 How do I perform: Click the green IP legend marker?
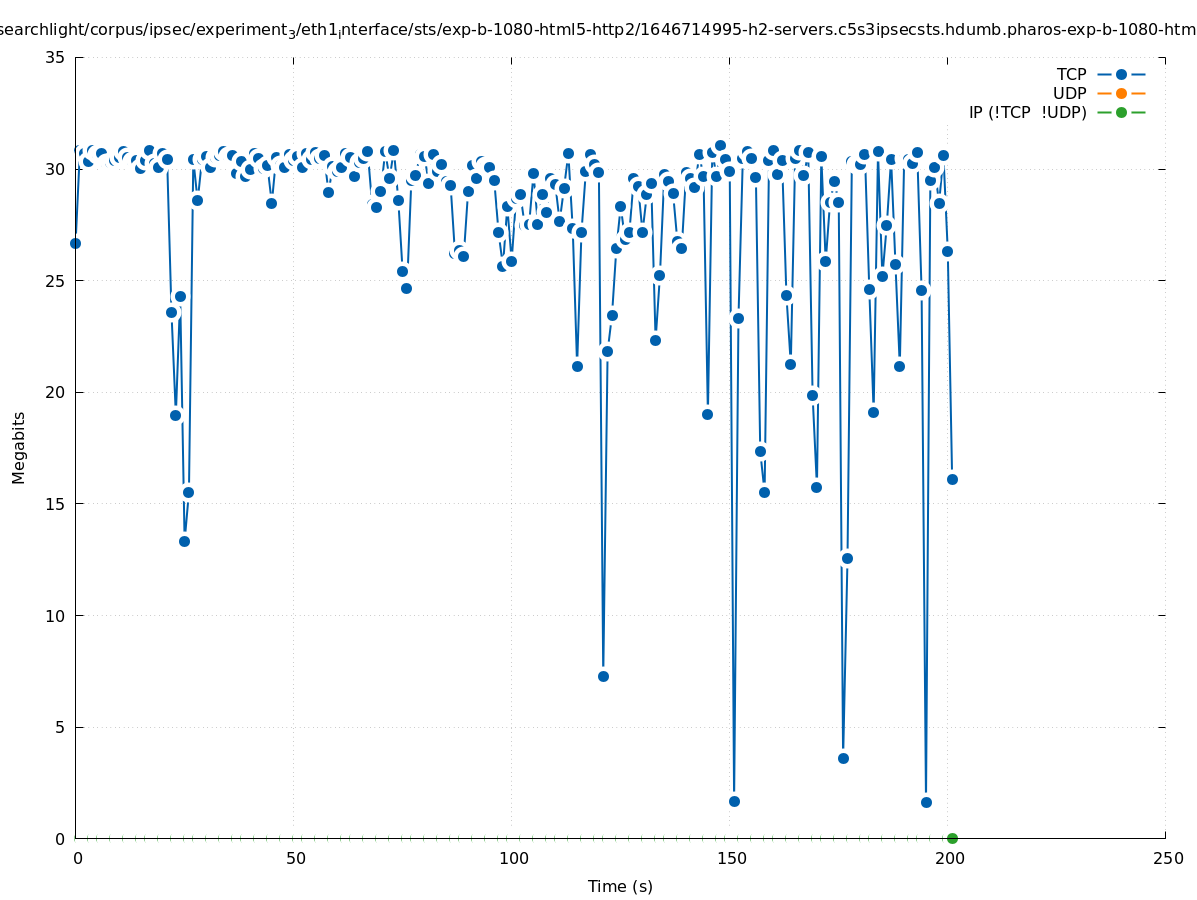(x=1121, y=112)
